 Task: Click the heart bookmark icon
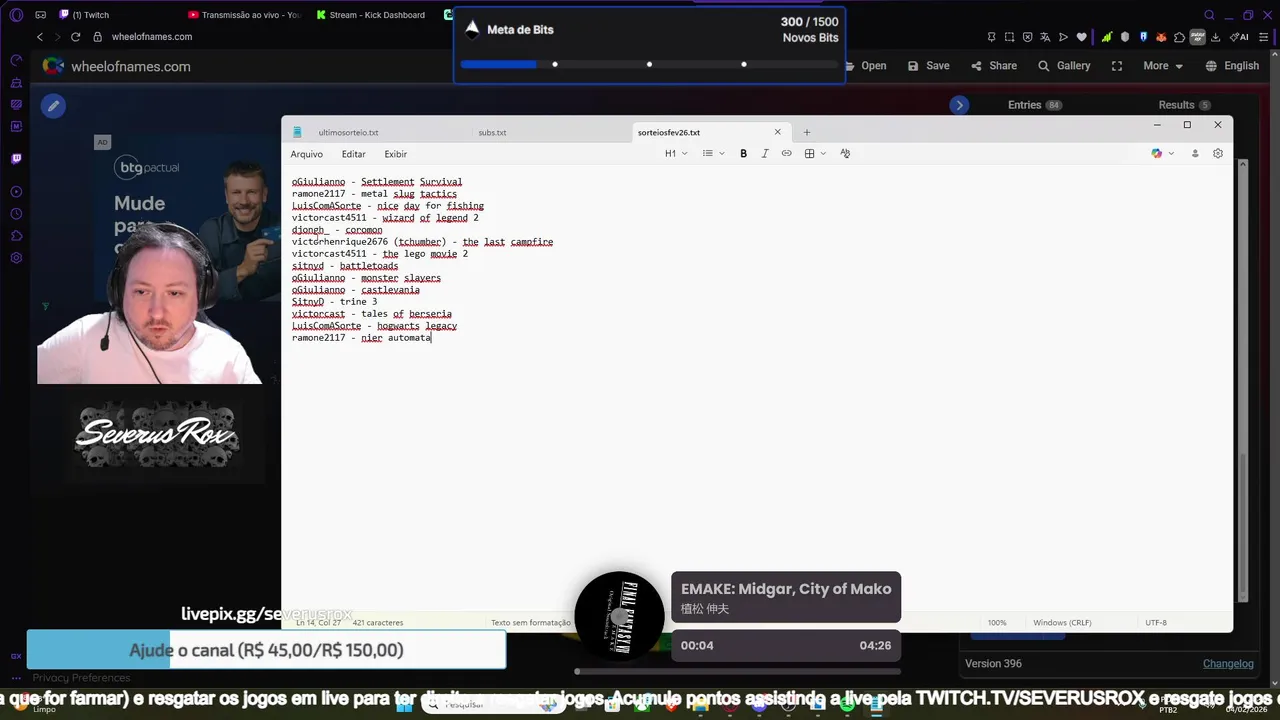(x=1081, y=37)
